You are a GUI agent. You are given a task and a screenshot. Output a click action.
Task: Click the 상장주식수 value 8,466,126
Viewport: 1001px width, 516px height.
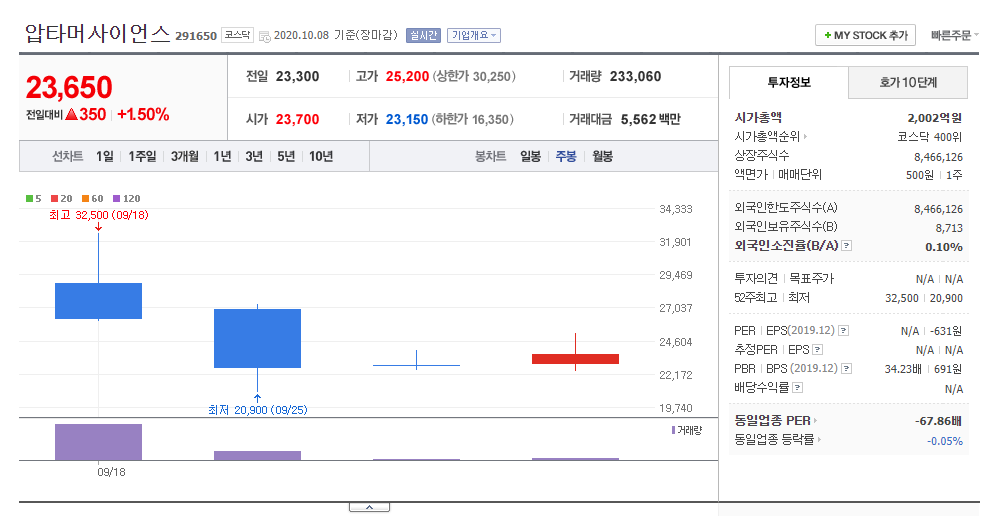point(938,157)
